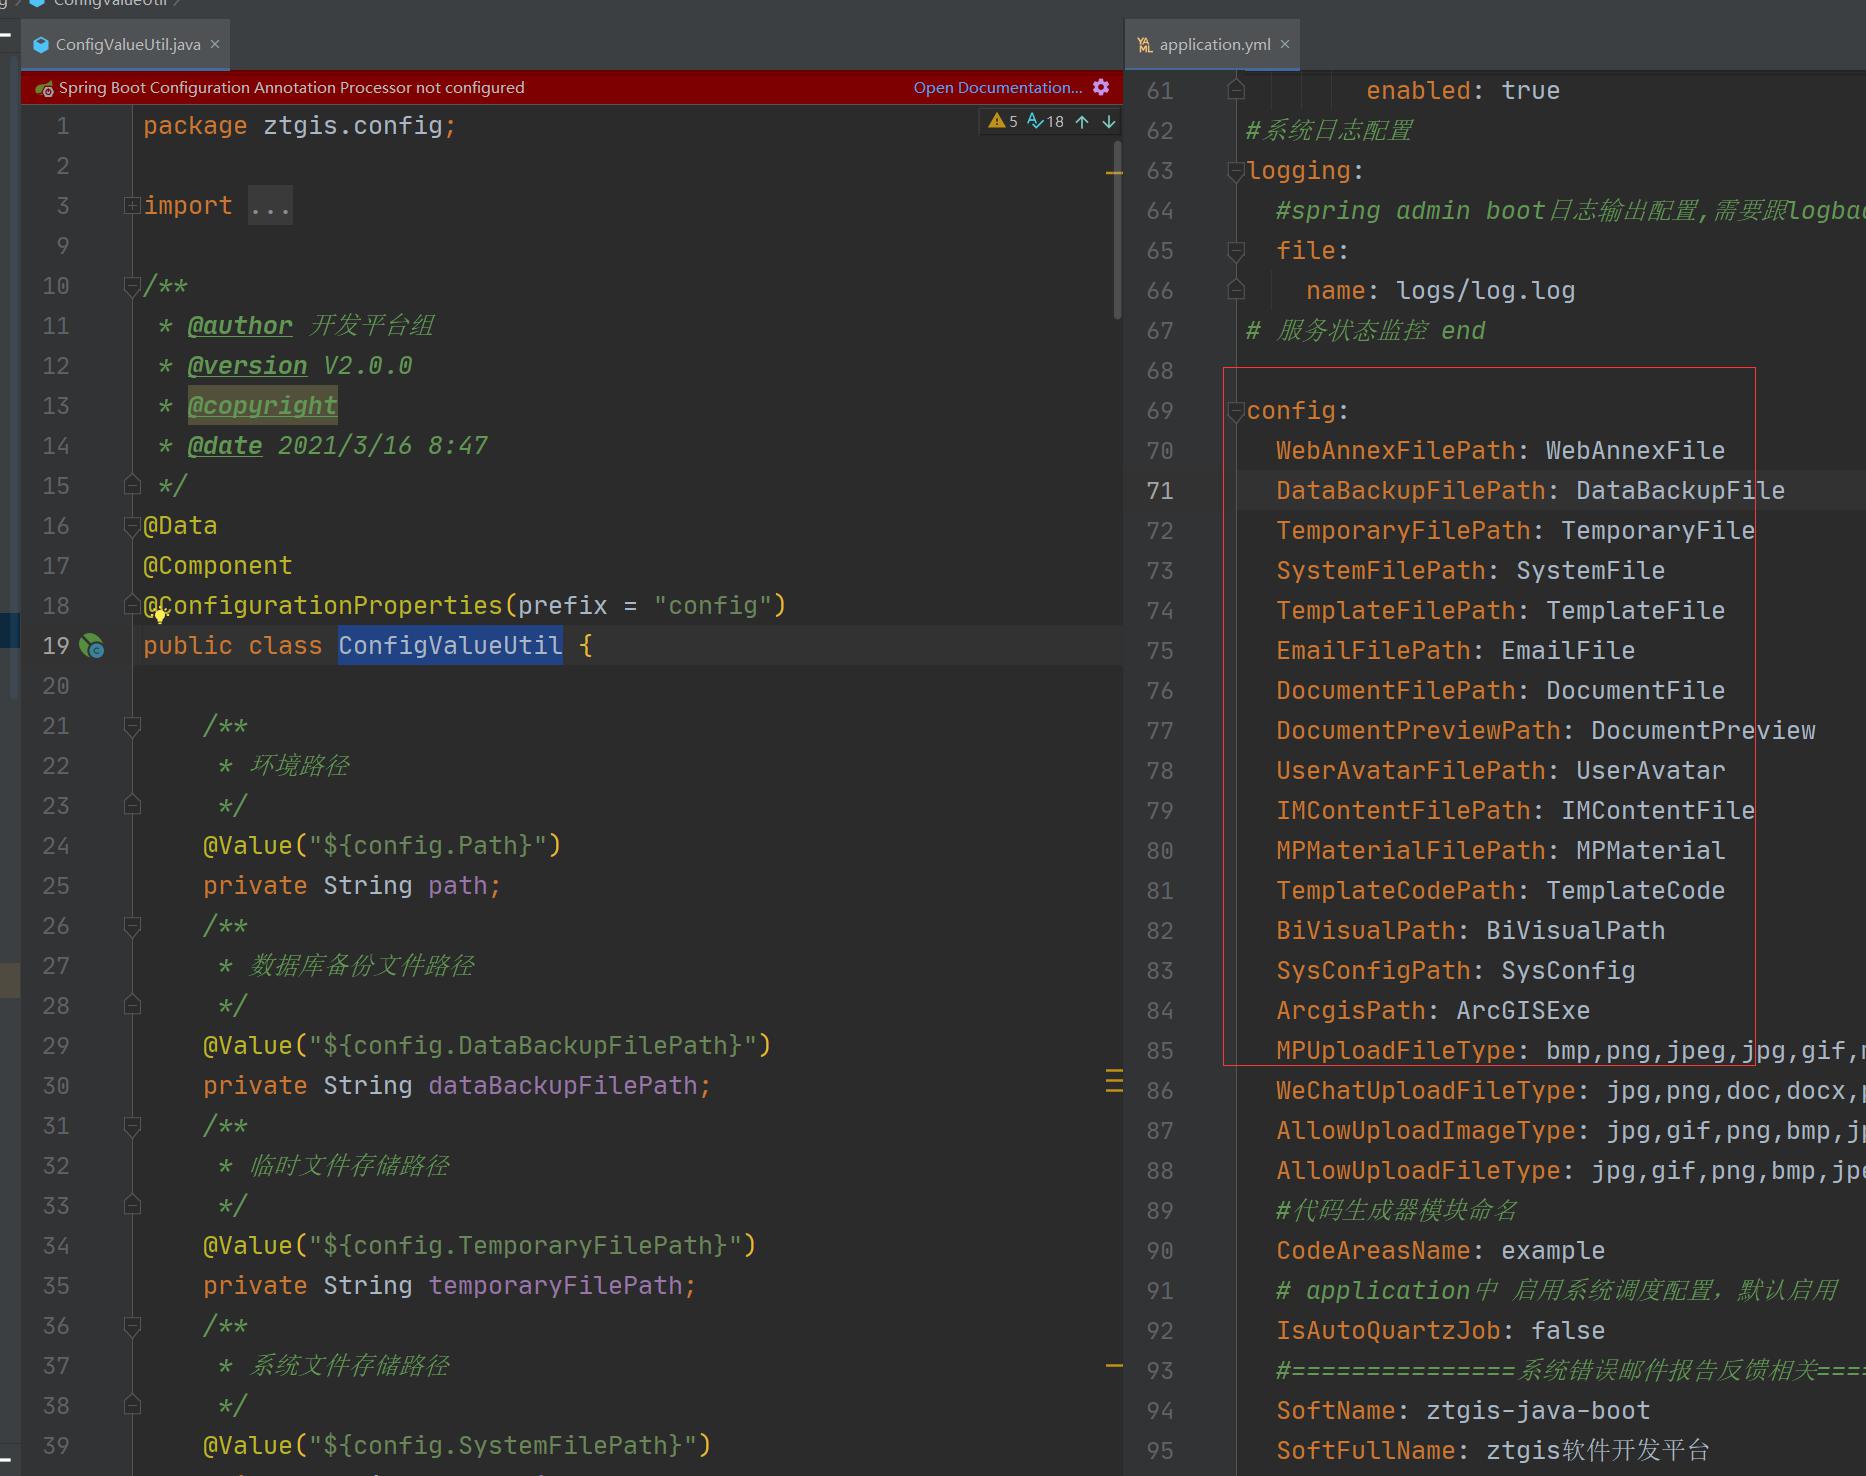
Task: Open the Open Documentation link
Action: [997, 87]
